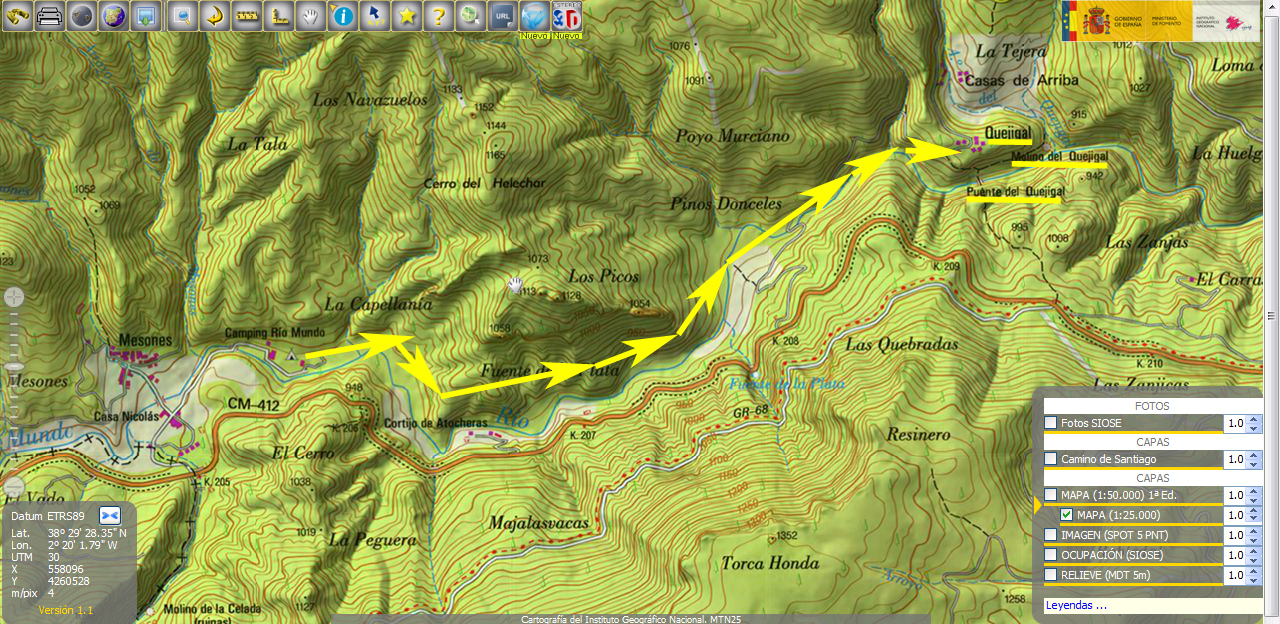Click the download map image icon
The width and height of the screenshot is (1280, 624).
(x=146, y=16)
